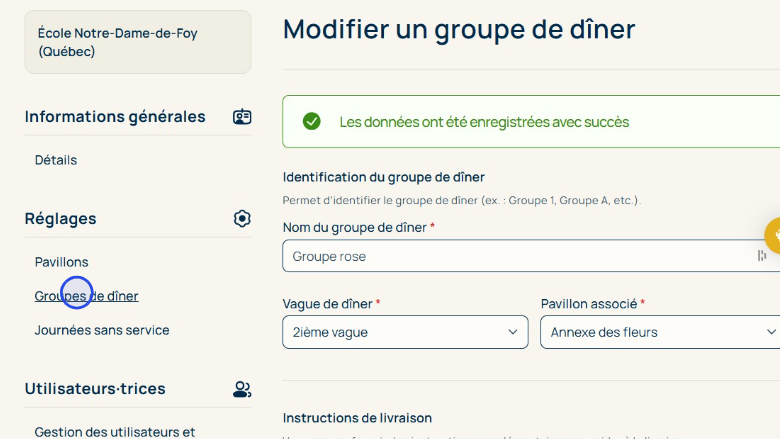Click the Utilisateurs·trices section heading

tap(95, 389)
